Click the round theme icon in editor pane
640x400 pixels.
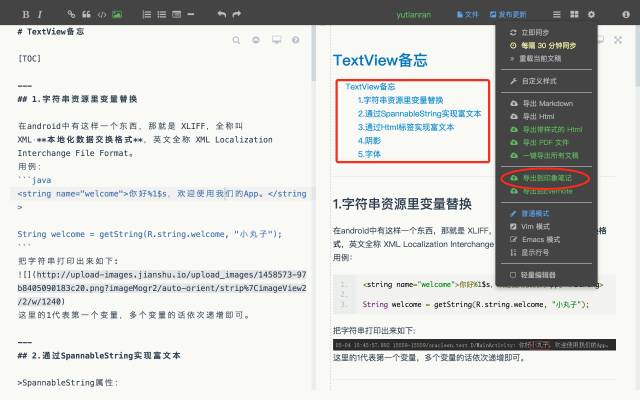(256, 40)
